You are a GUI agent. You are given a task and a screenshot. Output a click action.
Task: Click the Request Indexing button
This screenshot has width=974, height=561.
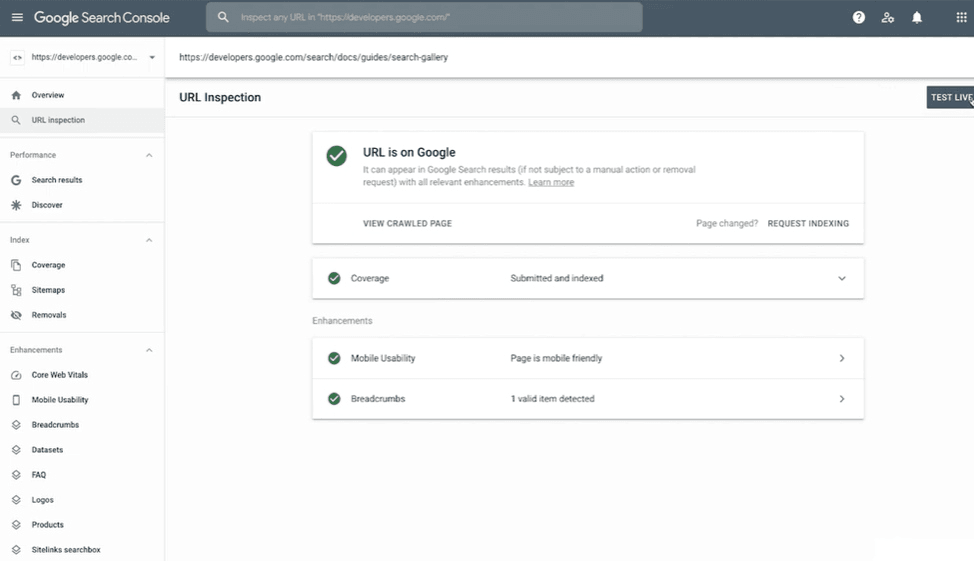pyautogui.click(x=808, y=224)
